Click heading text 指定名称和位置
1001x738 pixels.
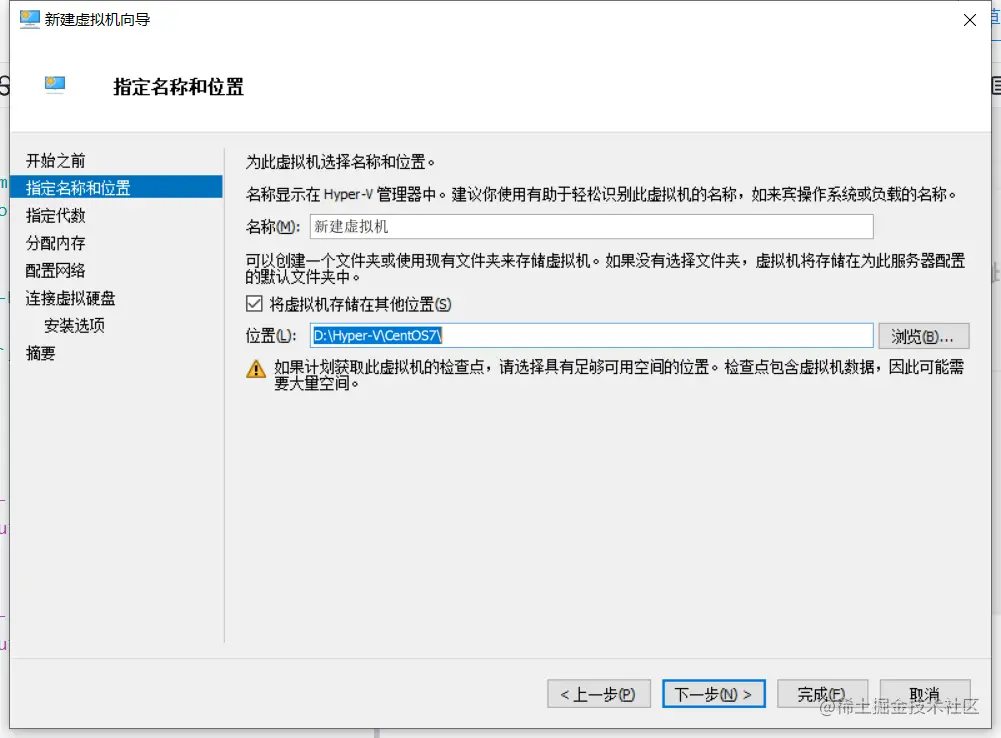tap(179, 87)
